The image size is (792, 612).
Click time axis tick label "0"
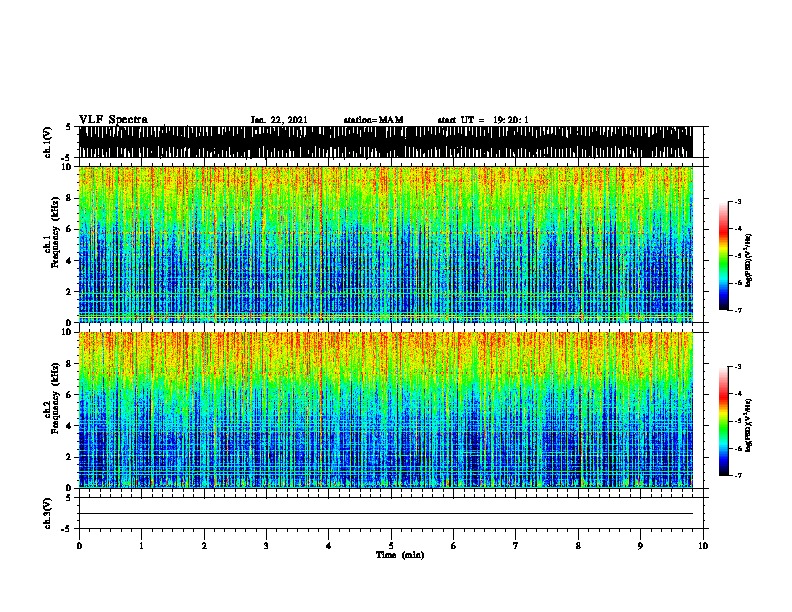[x=79, y=546]
